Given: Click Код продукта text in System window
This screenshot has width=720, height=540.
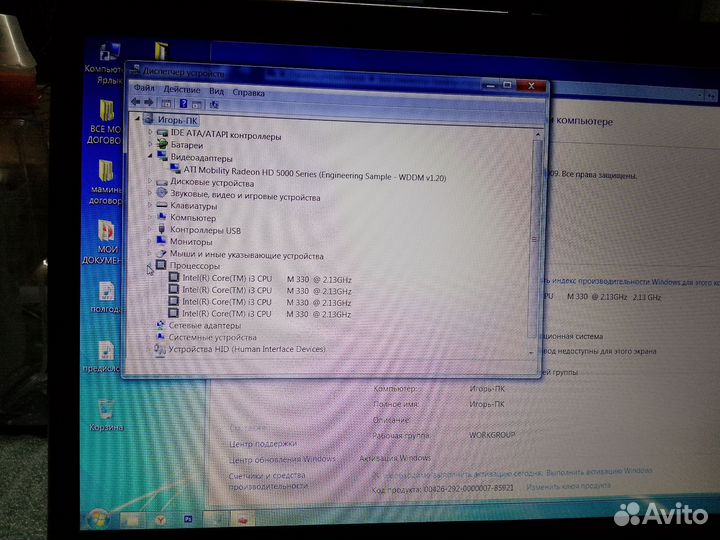Looking at the screenshot, I should pos(443,489).
